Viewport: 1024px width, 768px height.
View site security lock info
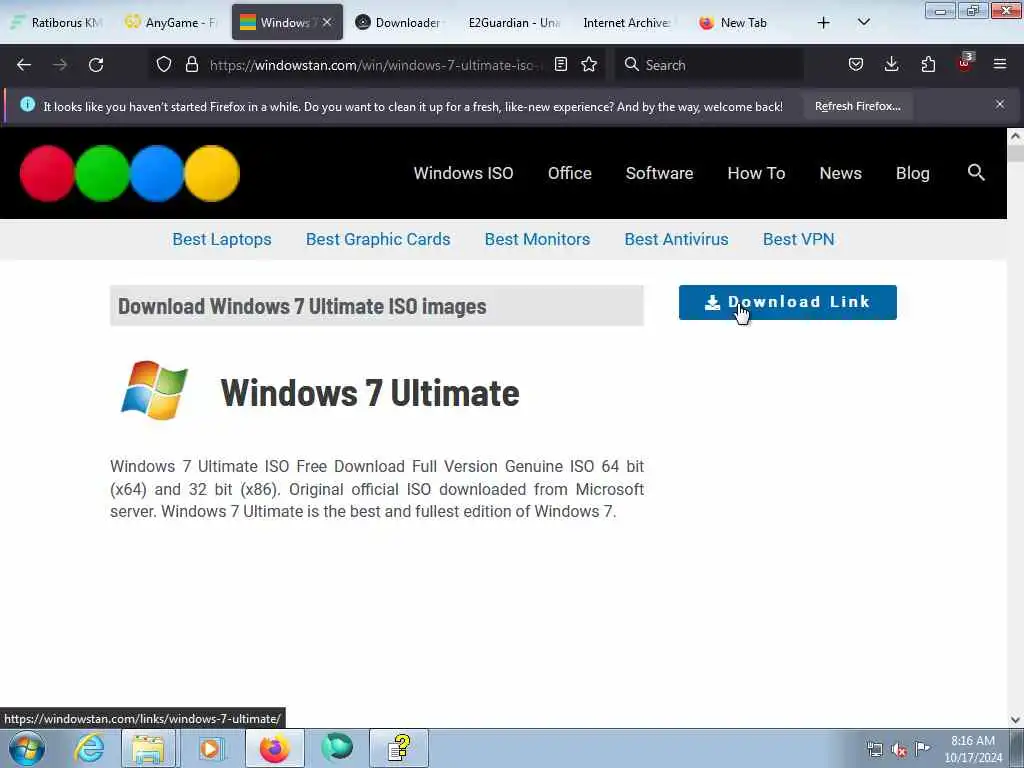[x=191, y=65]
